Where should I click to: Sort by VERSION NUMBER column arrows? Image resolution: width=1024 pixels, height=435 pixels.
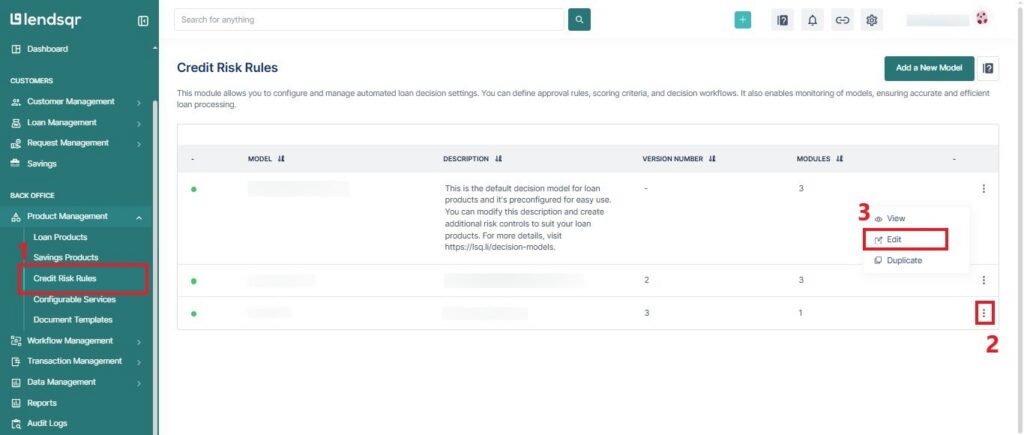click(712, 159)
